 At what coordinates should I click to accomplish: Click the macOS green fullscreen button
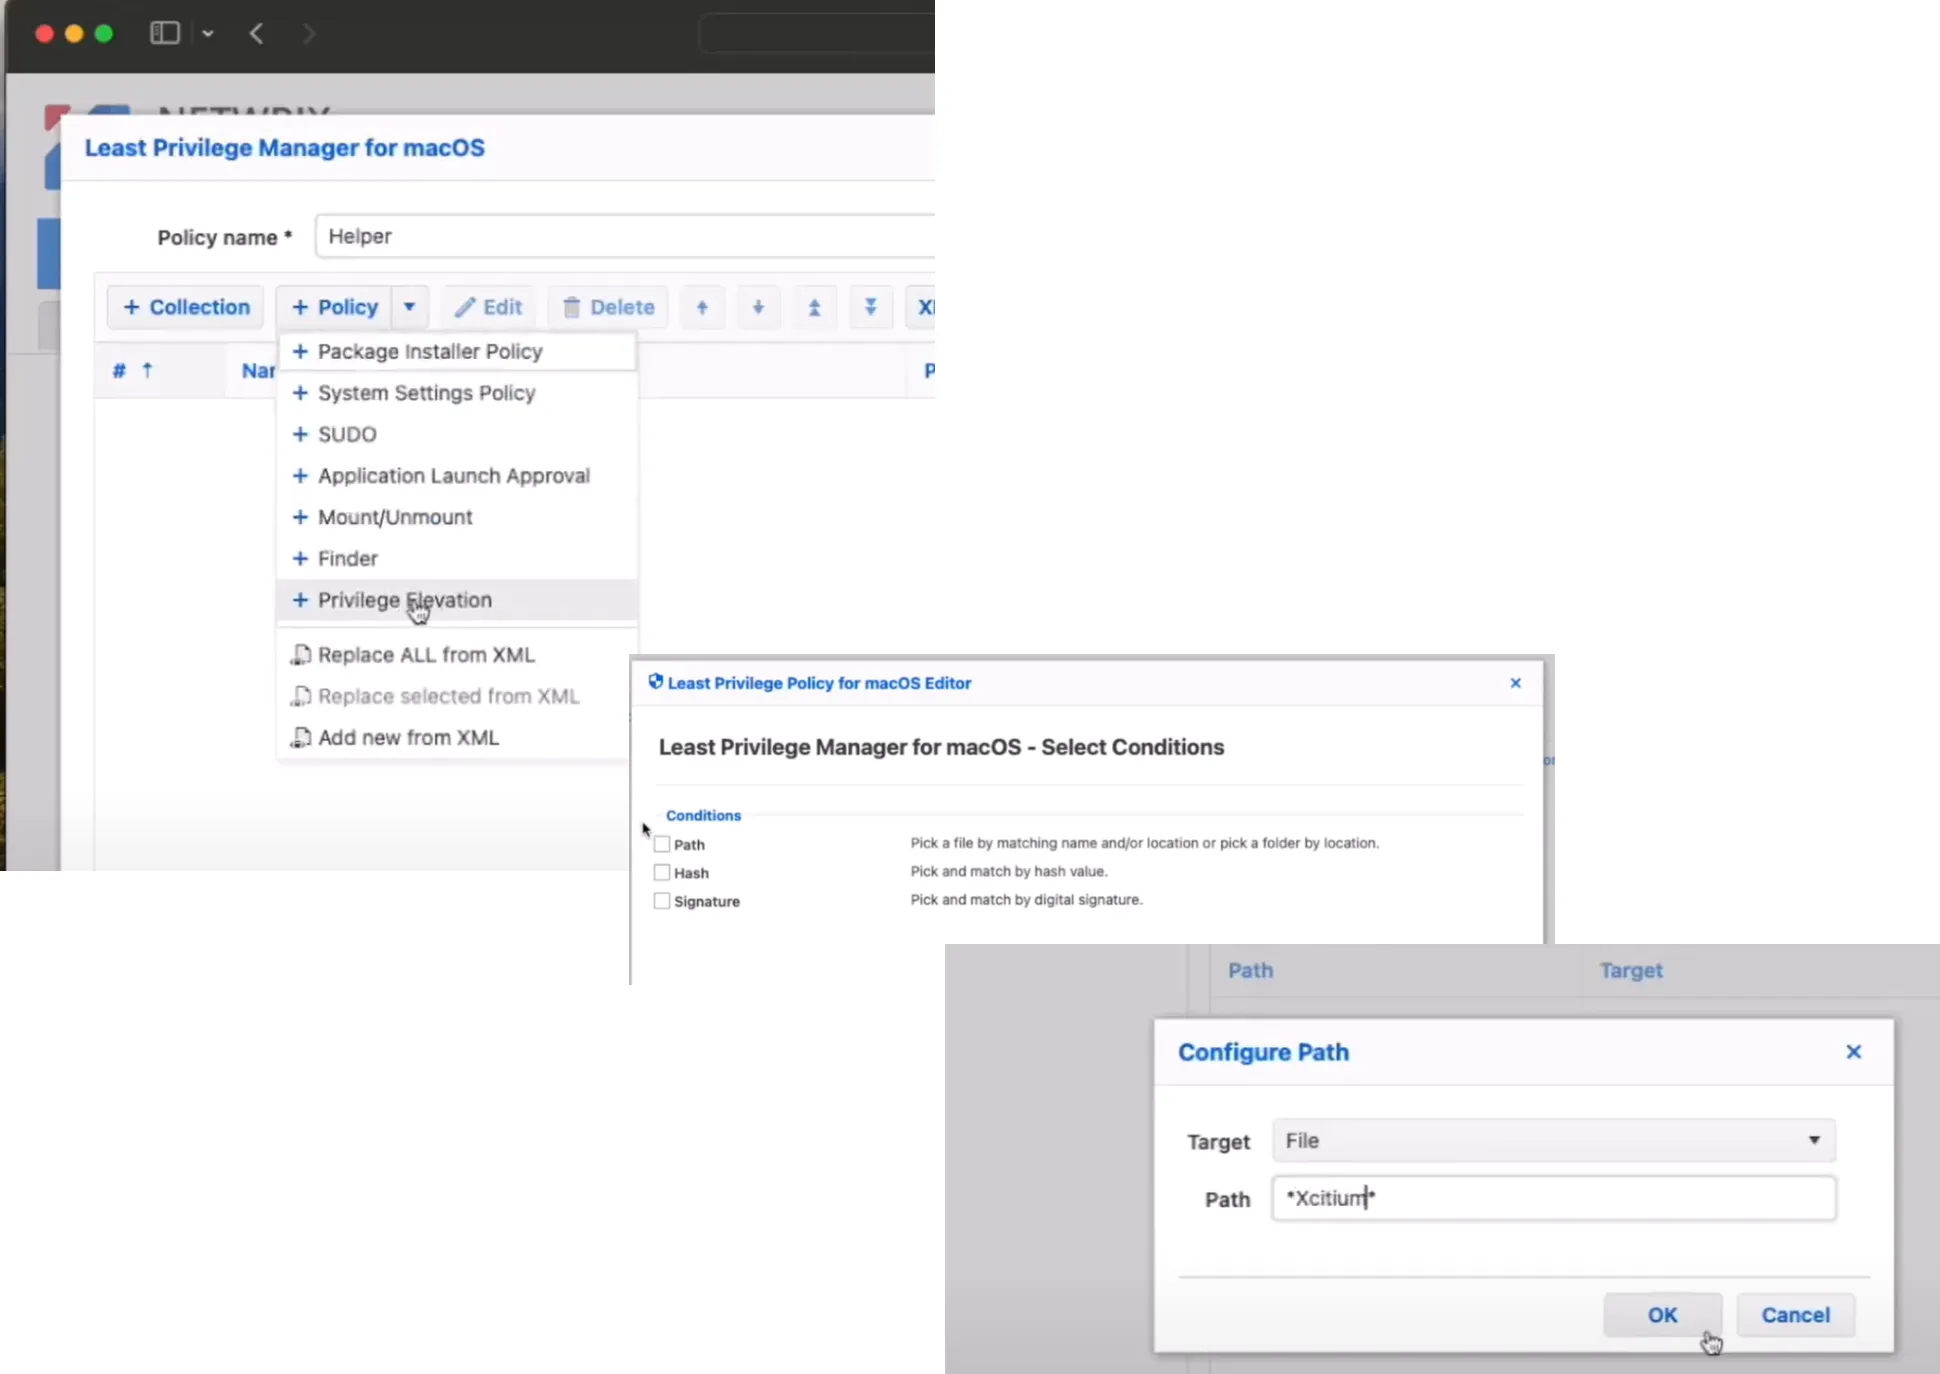click(x=104, y=33)
